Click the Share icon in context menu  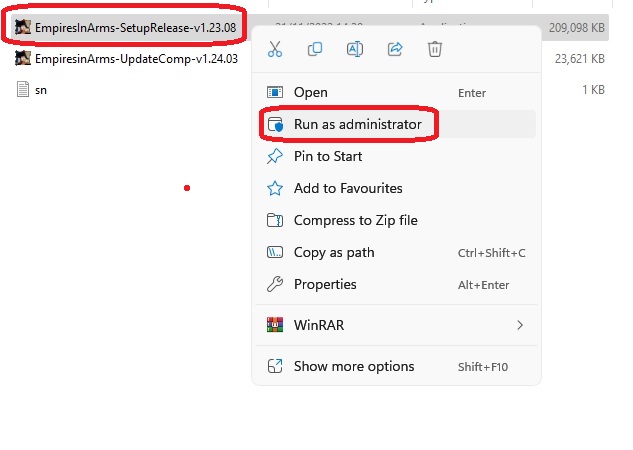click(x=395, y=49)
